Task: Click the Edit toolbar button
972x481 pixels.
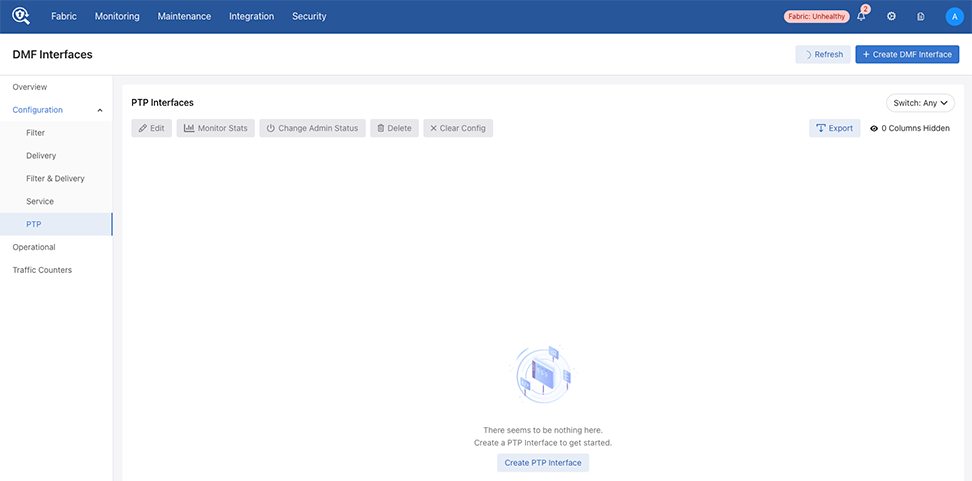Action: [151, 128]
